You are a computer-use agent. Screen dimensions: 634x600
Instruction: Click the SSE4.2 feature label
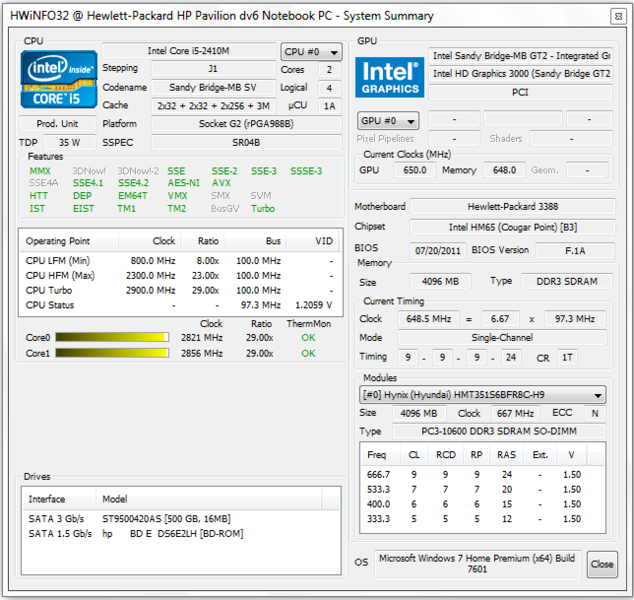click(133, 183)
